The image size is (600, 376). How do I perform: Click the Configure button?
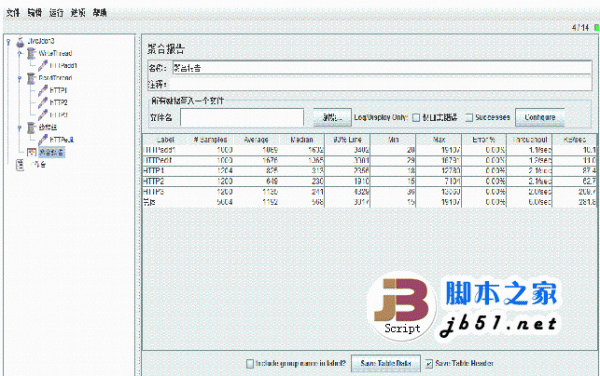coord(540,117)
